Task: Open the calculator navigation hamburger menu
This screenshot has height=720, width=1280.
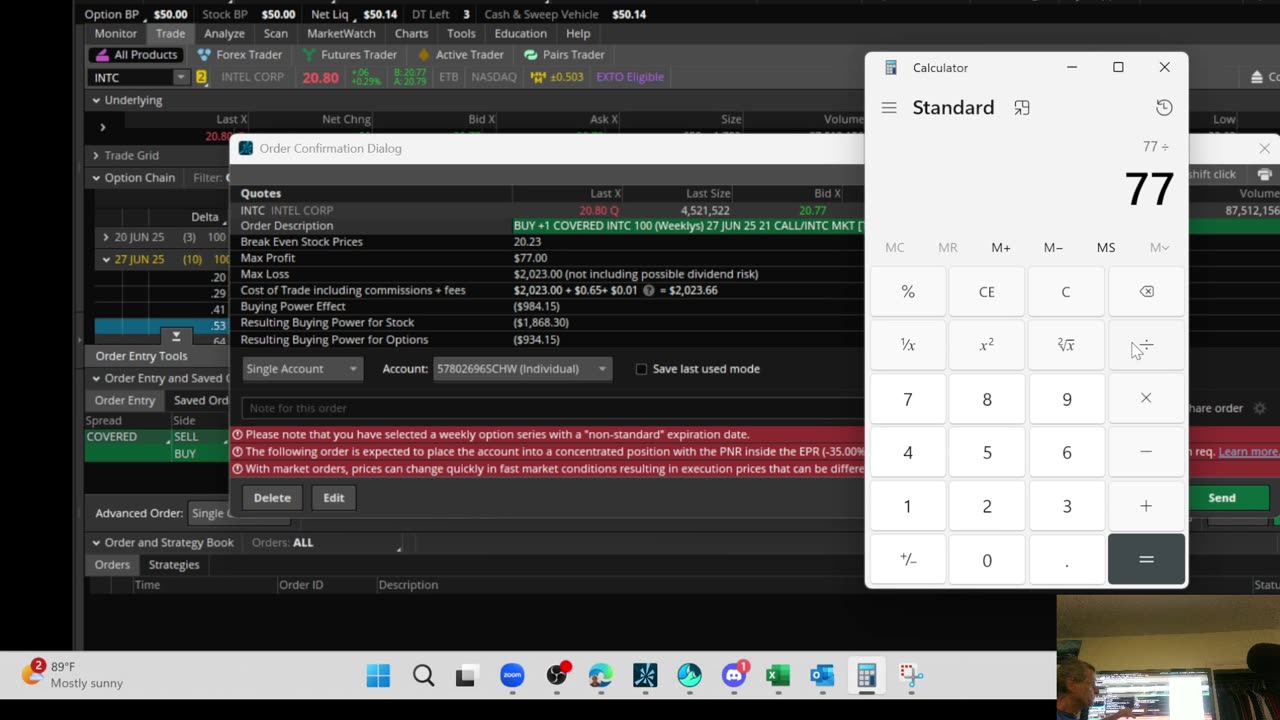Action: (889, 107)
